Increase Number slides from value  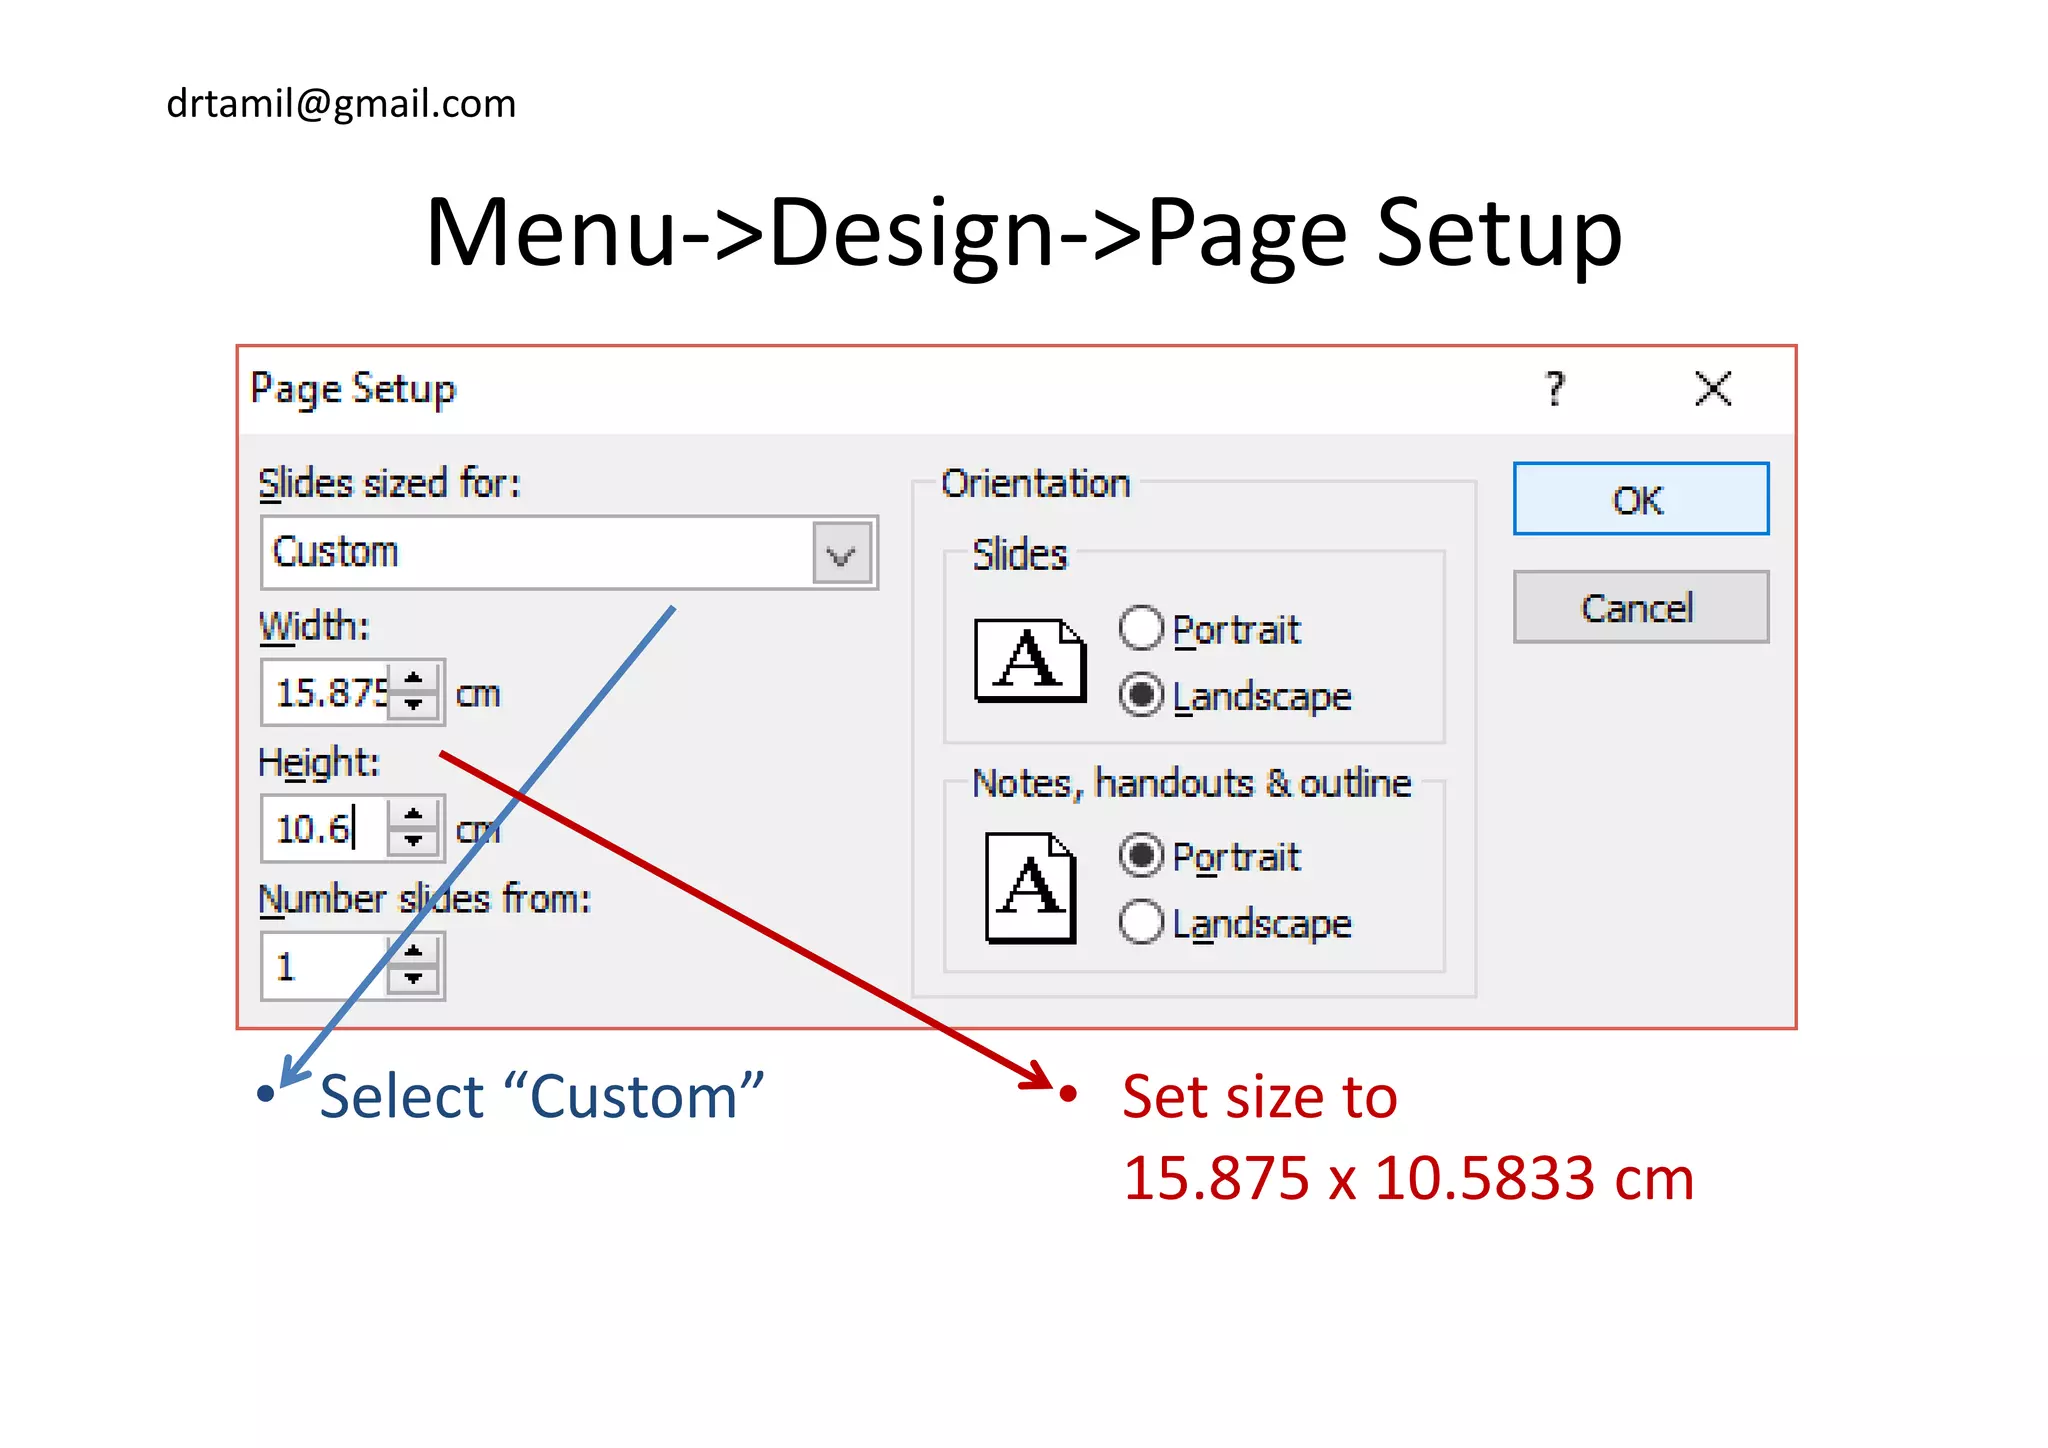414,951
